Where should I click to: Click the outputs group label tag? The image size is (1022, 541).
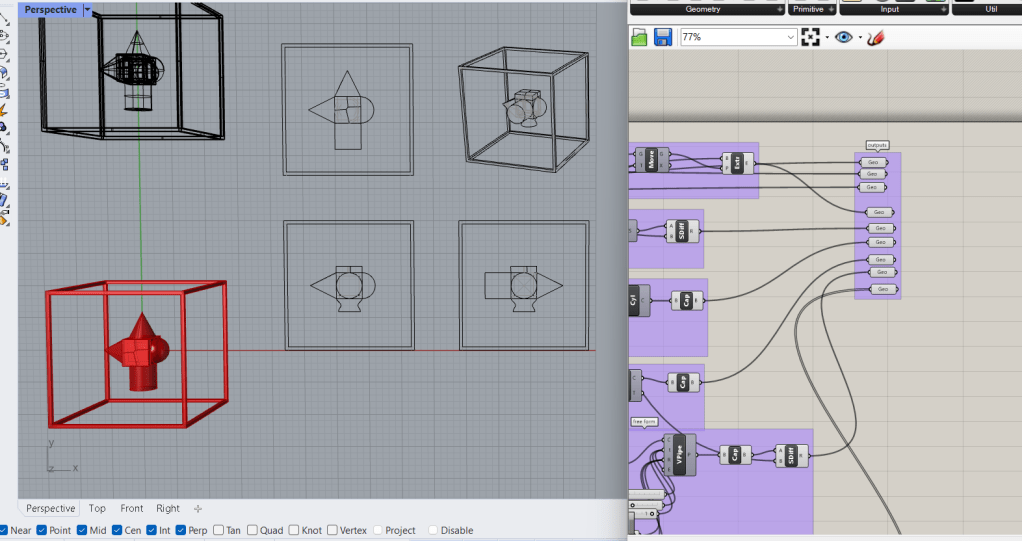point(877,145)
